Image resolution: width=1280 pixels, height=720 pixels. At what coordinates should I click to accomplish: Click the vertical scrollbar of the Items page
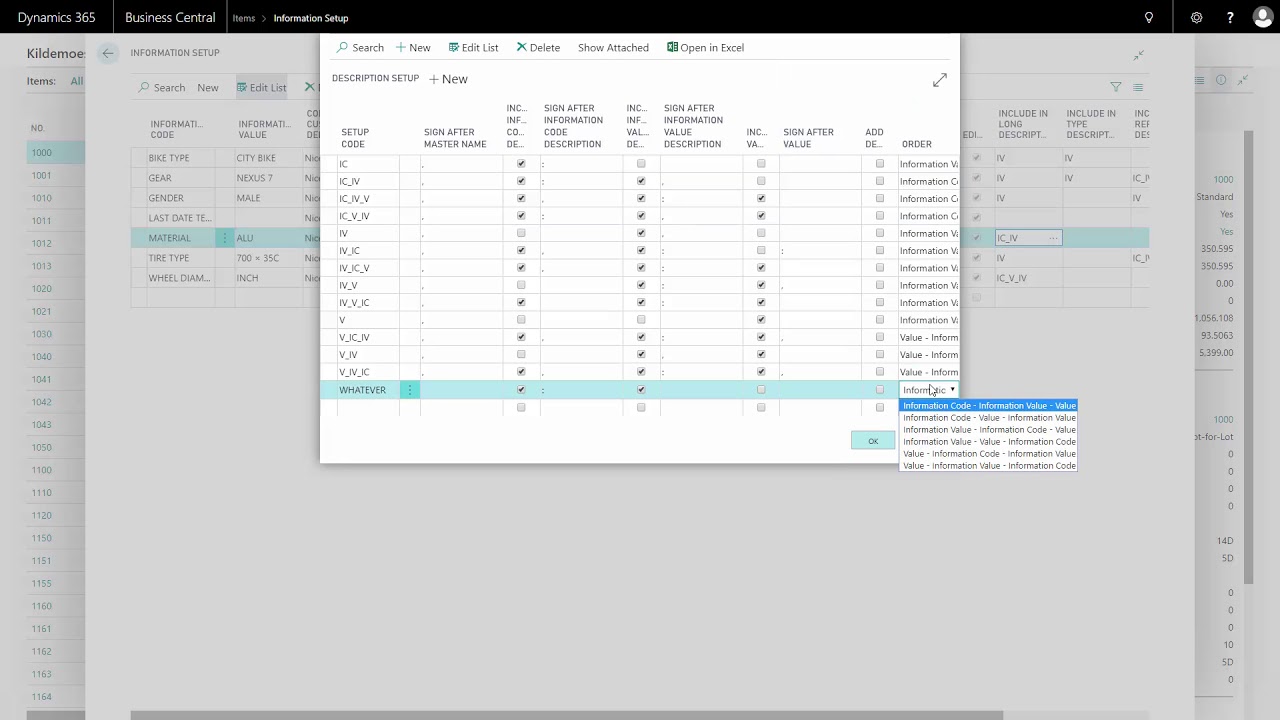[x=1248, y=358]
